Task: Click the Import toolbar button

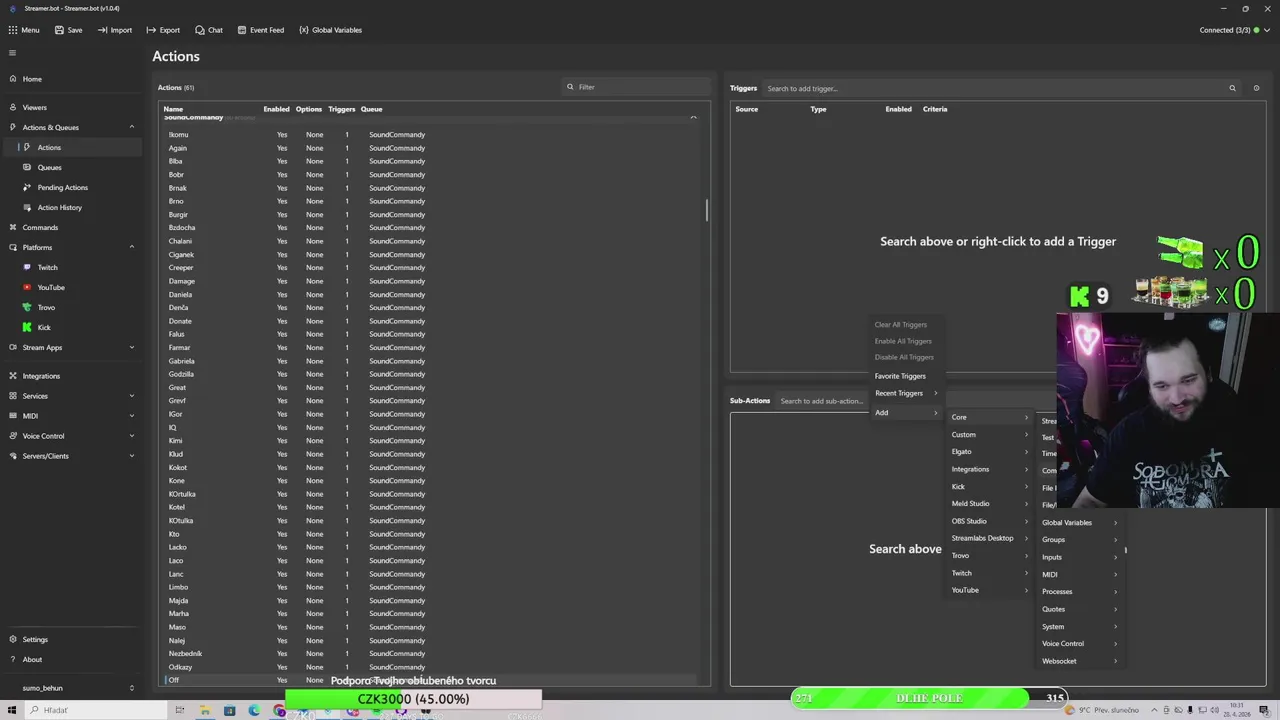Action: click(x=114, y=30)
